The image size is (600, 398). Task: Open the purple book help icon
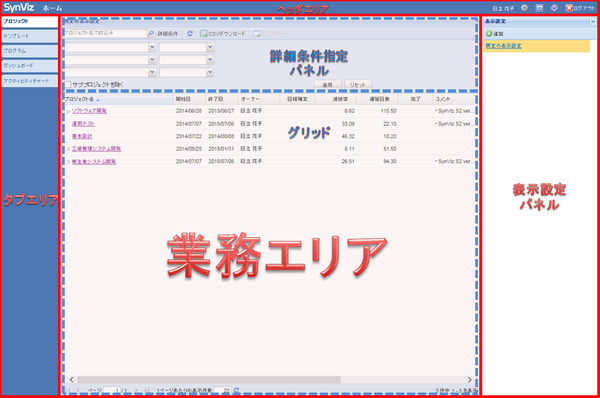(x=554, y=8)
